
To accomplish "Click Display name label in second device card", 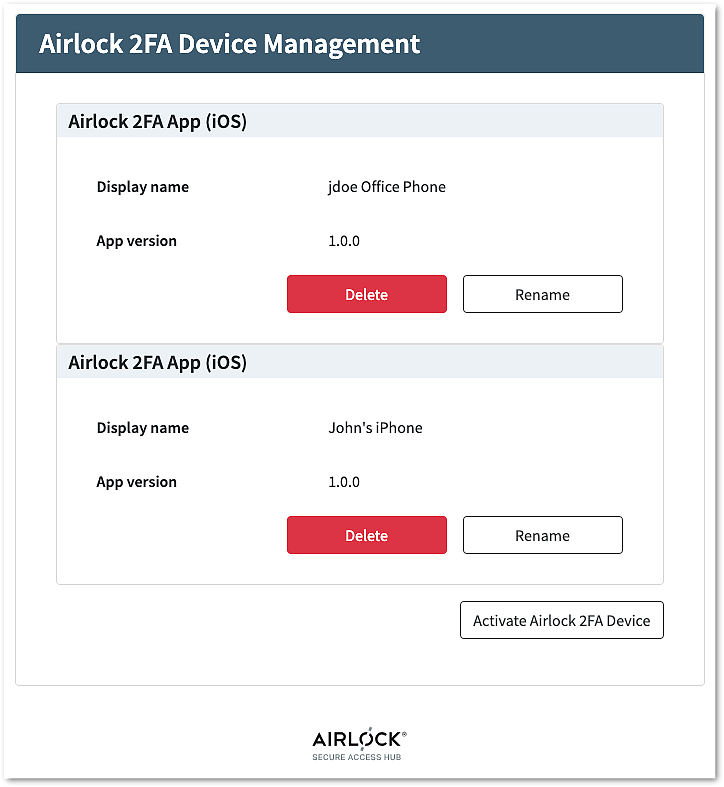I will (x=142, y=428).
